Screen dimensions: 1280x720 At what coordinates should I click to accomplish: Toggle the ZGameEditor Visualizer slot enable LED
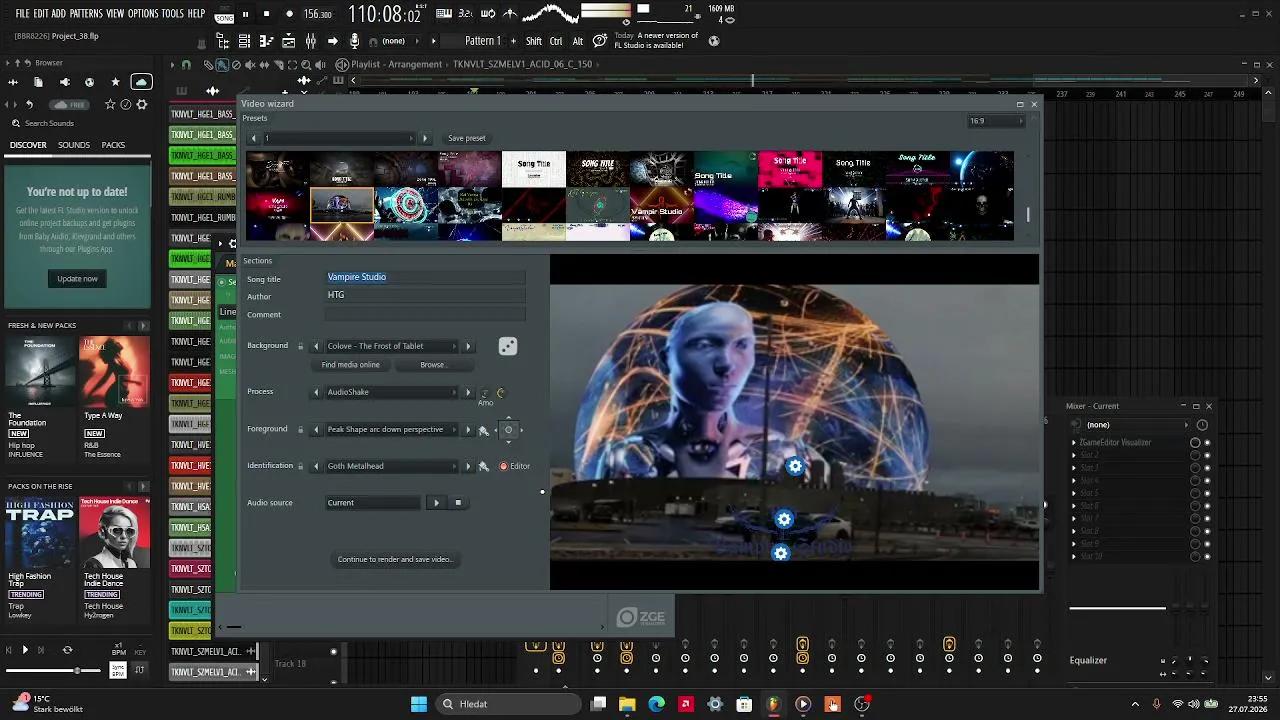pos(1207,442)
